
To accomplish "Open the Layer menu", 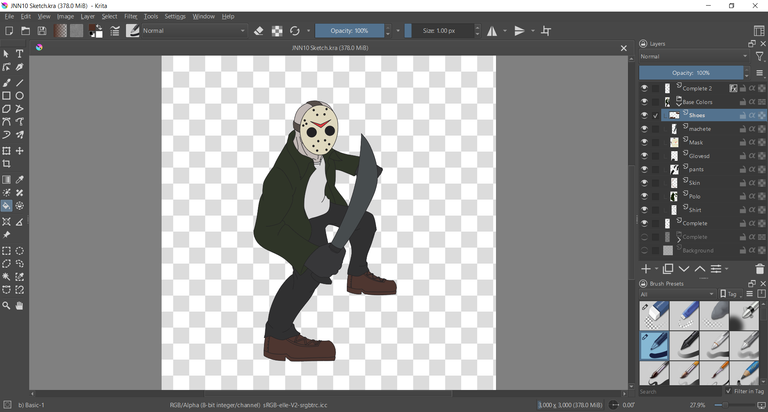I will pos(88,16).
